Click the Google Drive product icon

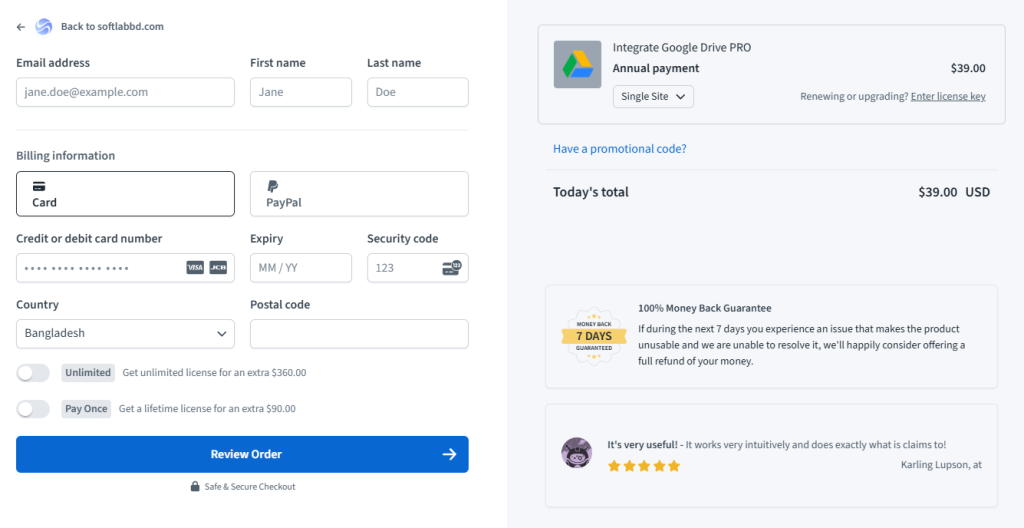[577, 65]
